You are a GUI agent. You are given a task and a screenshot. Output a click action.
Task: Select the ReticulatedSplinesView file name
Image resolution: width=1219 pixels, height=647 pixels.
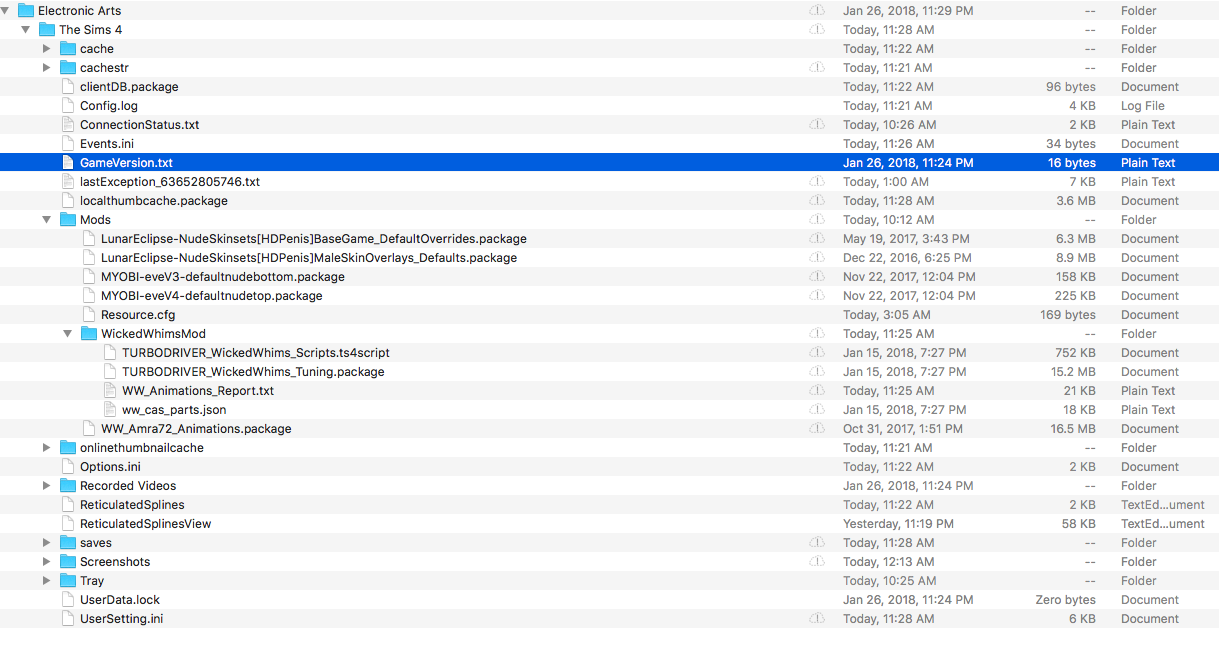point(146,524)
